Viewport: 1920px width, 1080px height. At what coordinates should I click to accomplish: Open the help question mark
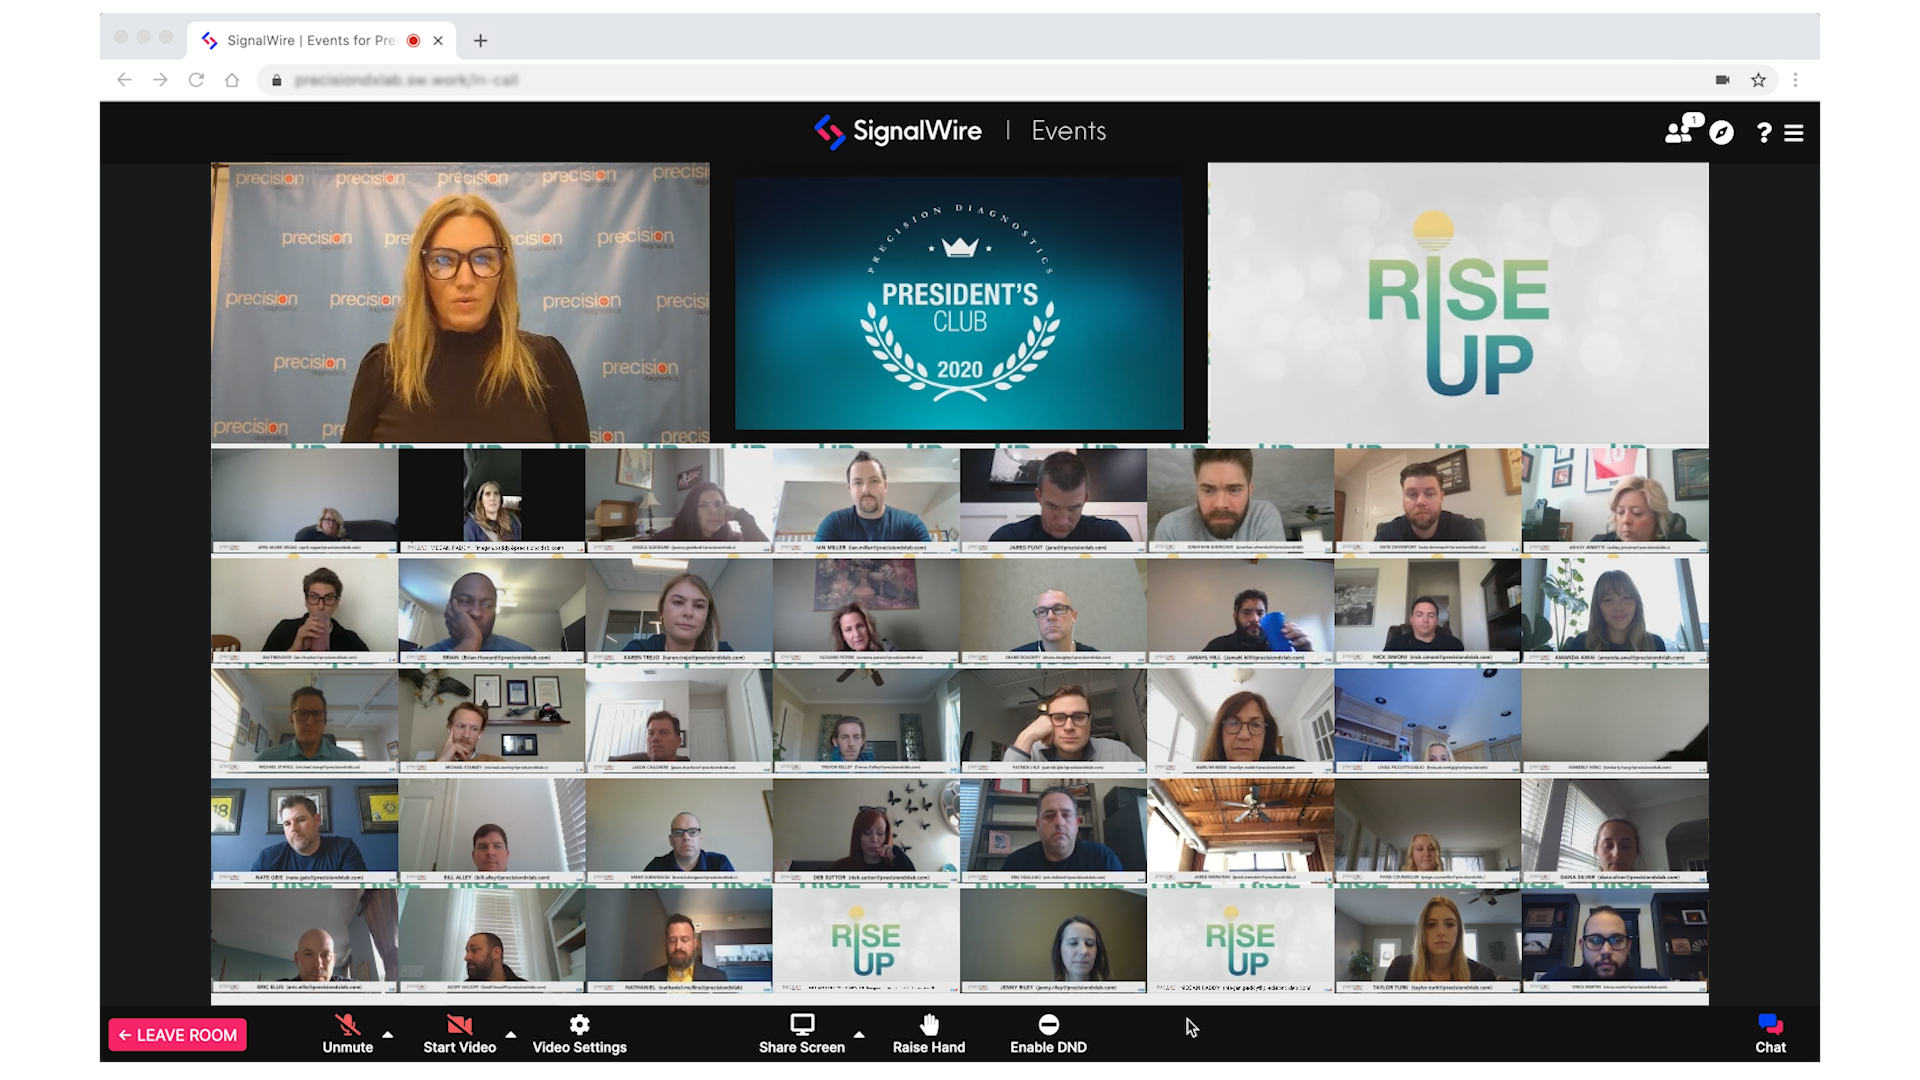coord(1764,133)
